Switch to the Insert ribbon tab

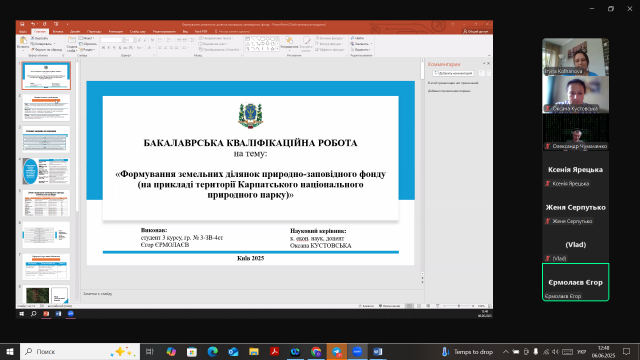pos(58,31)
